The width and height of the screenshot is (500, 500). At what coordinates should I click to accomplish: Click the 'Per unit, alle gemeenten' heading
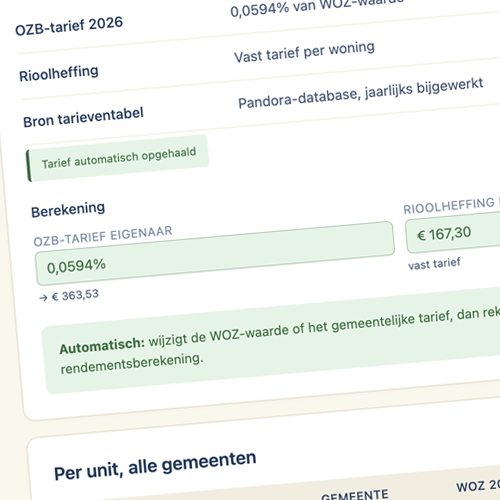(155, 466)
